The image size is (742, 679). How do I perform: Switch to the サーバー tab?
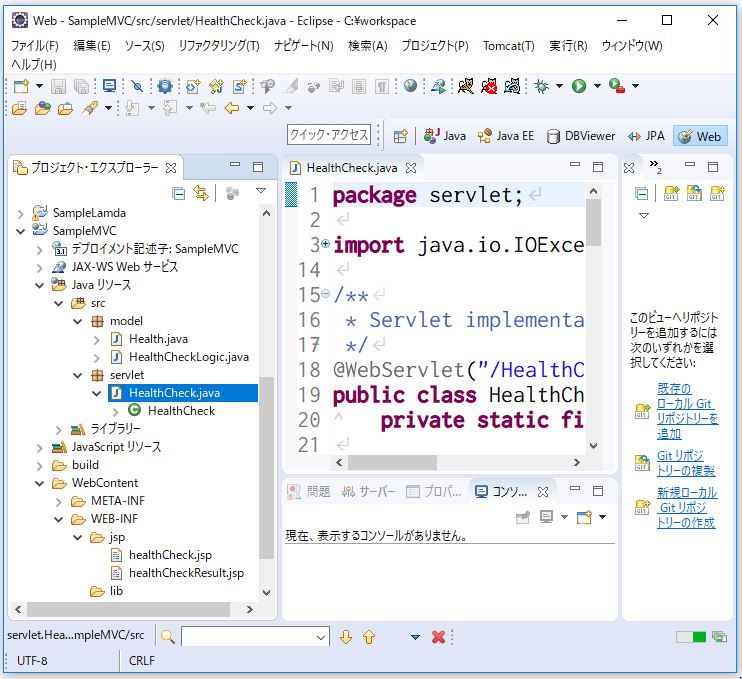[x=368, y=492]
